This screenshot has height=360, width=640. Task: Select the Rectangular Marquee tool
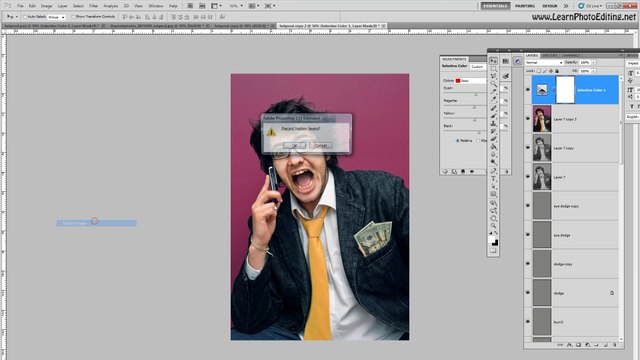(x=493, y=69)
